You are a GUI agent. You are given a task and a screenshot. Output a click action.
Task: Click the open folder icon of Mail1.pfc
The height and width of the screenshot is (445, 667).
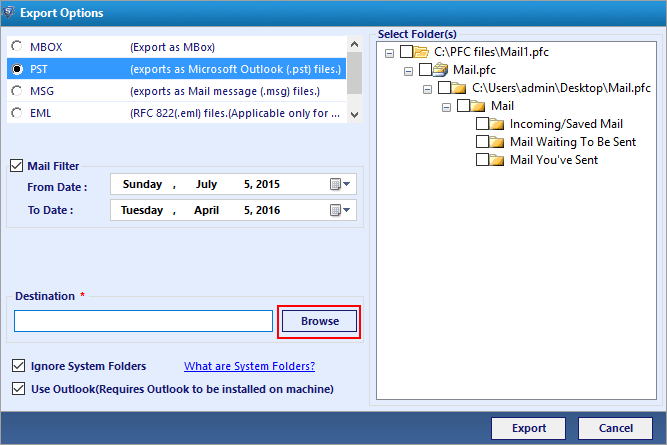pyautogui.click(x=421, y=52)
